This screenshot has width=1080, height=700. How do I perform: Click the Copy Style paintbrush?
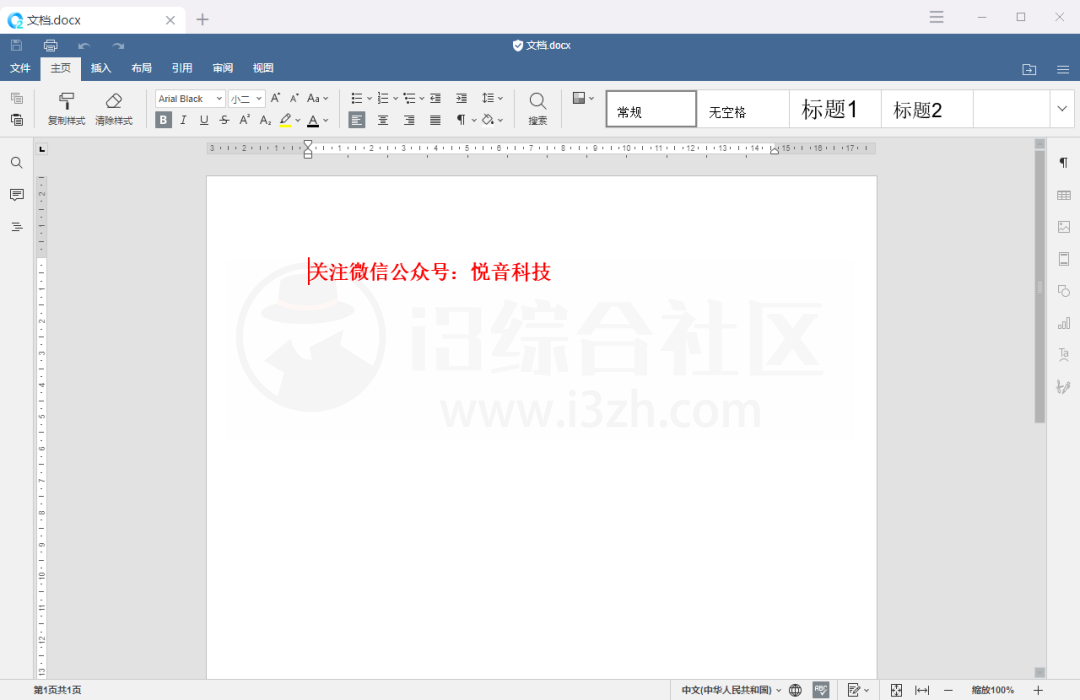(66, 109)
